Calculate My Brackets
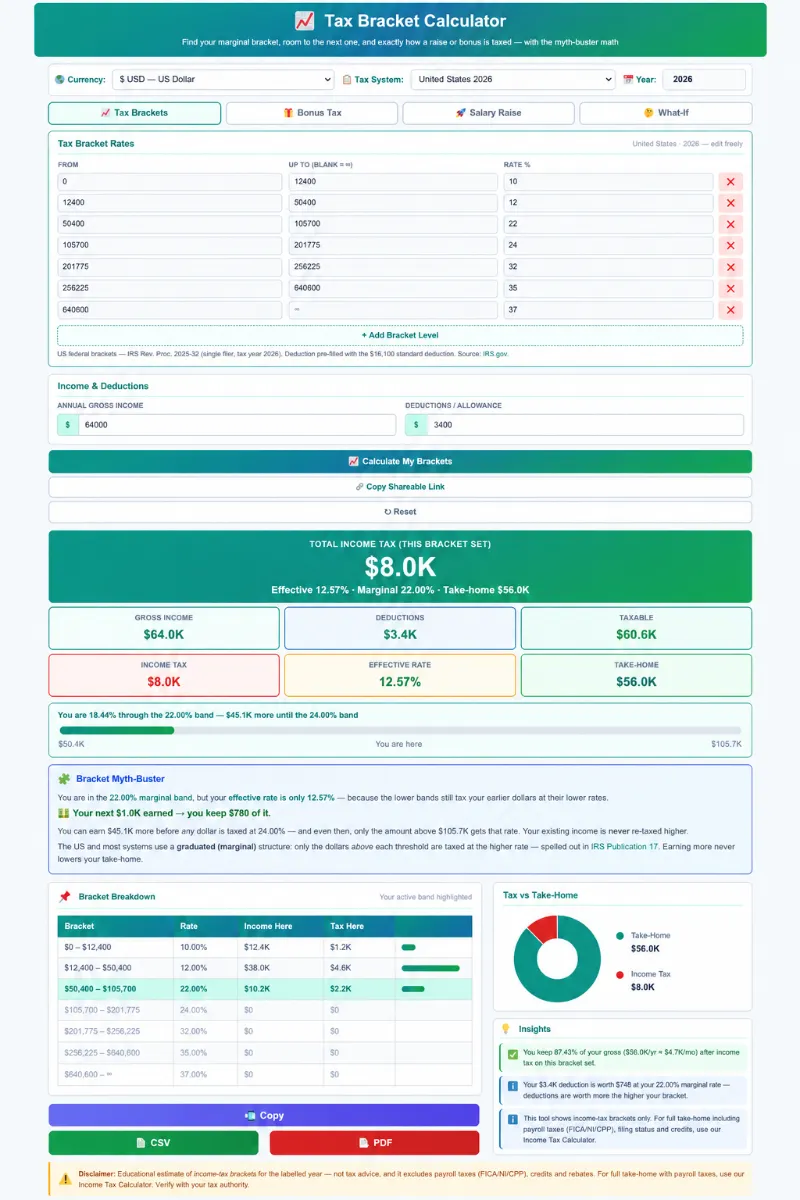 tap(400, 461)
